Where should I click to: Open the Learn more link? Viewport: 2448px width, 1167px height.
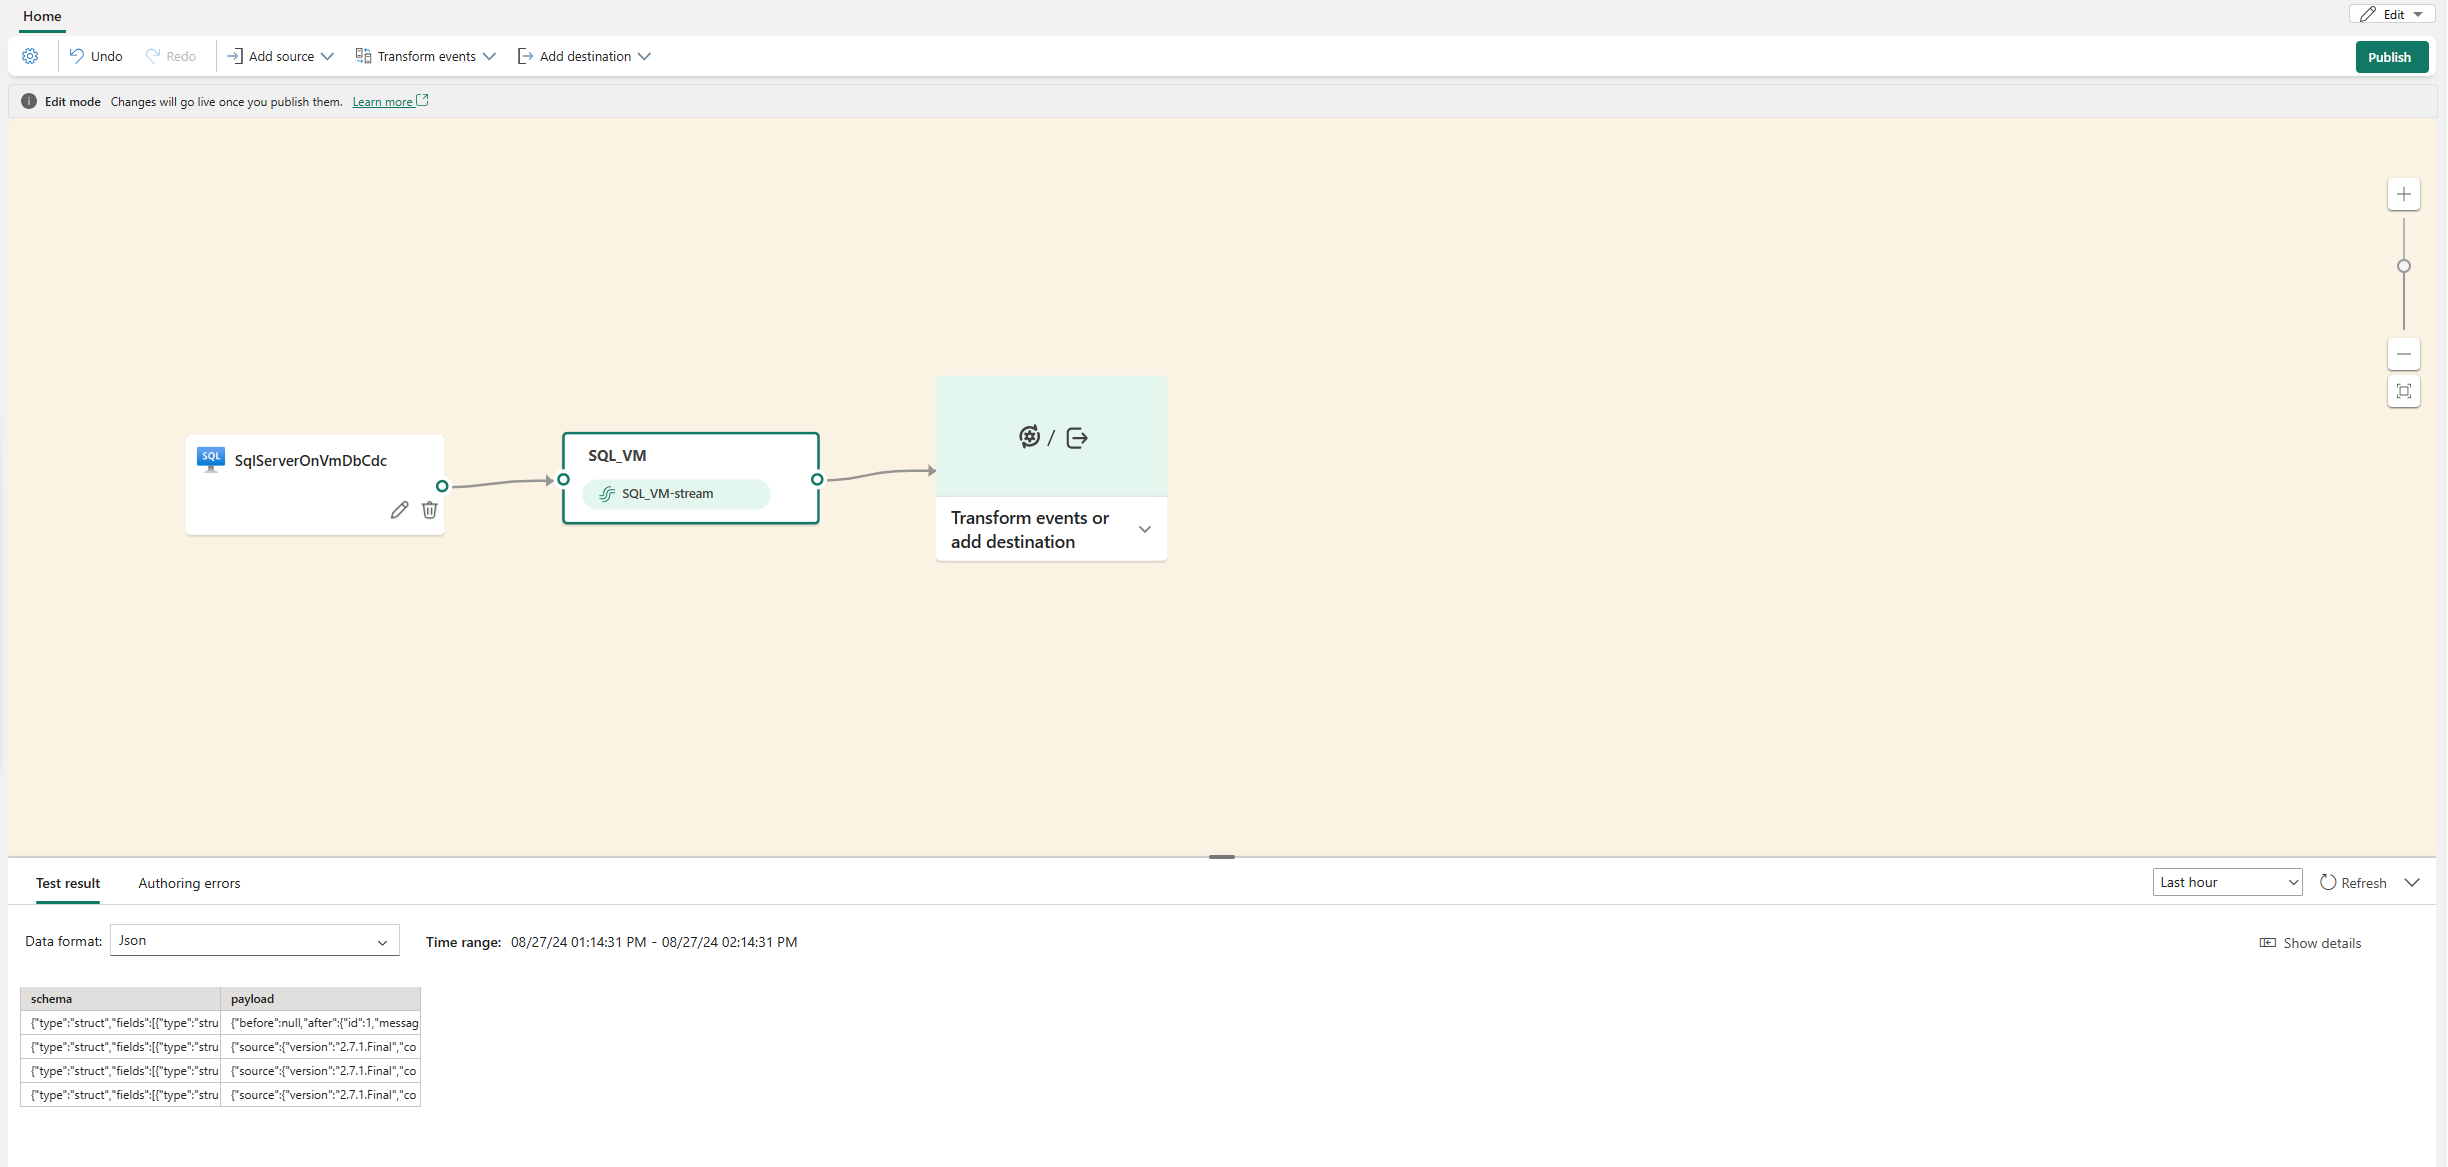(383, 101)
